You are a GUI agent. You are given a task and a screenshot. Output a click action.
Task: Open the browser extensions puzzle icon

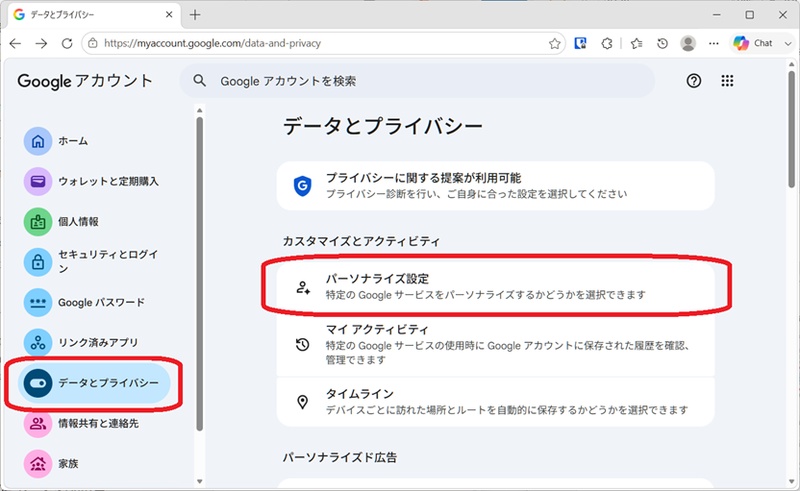607,43
